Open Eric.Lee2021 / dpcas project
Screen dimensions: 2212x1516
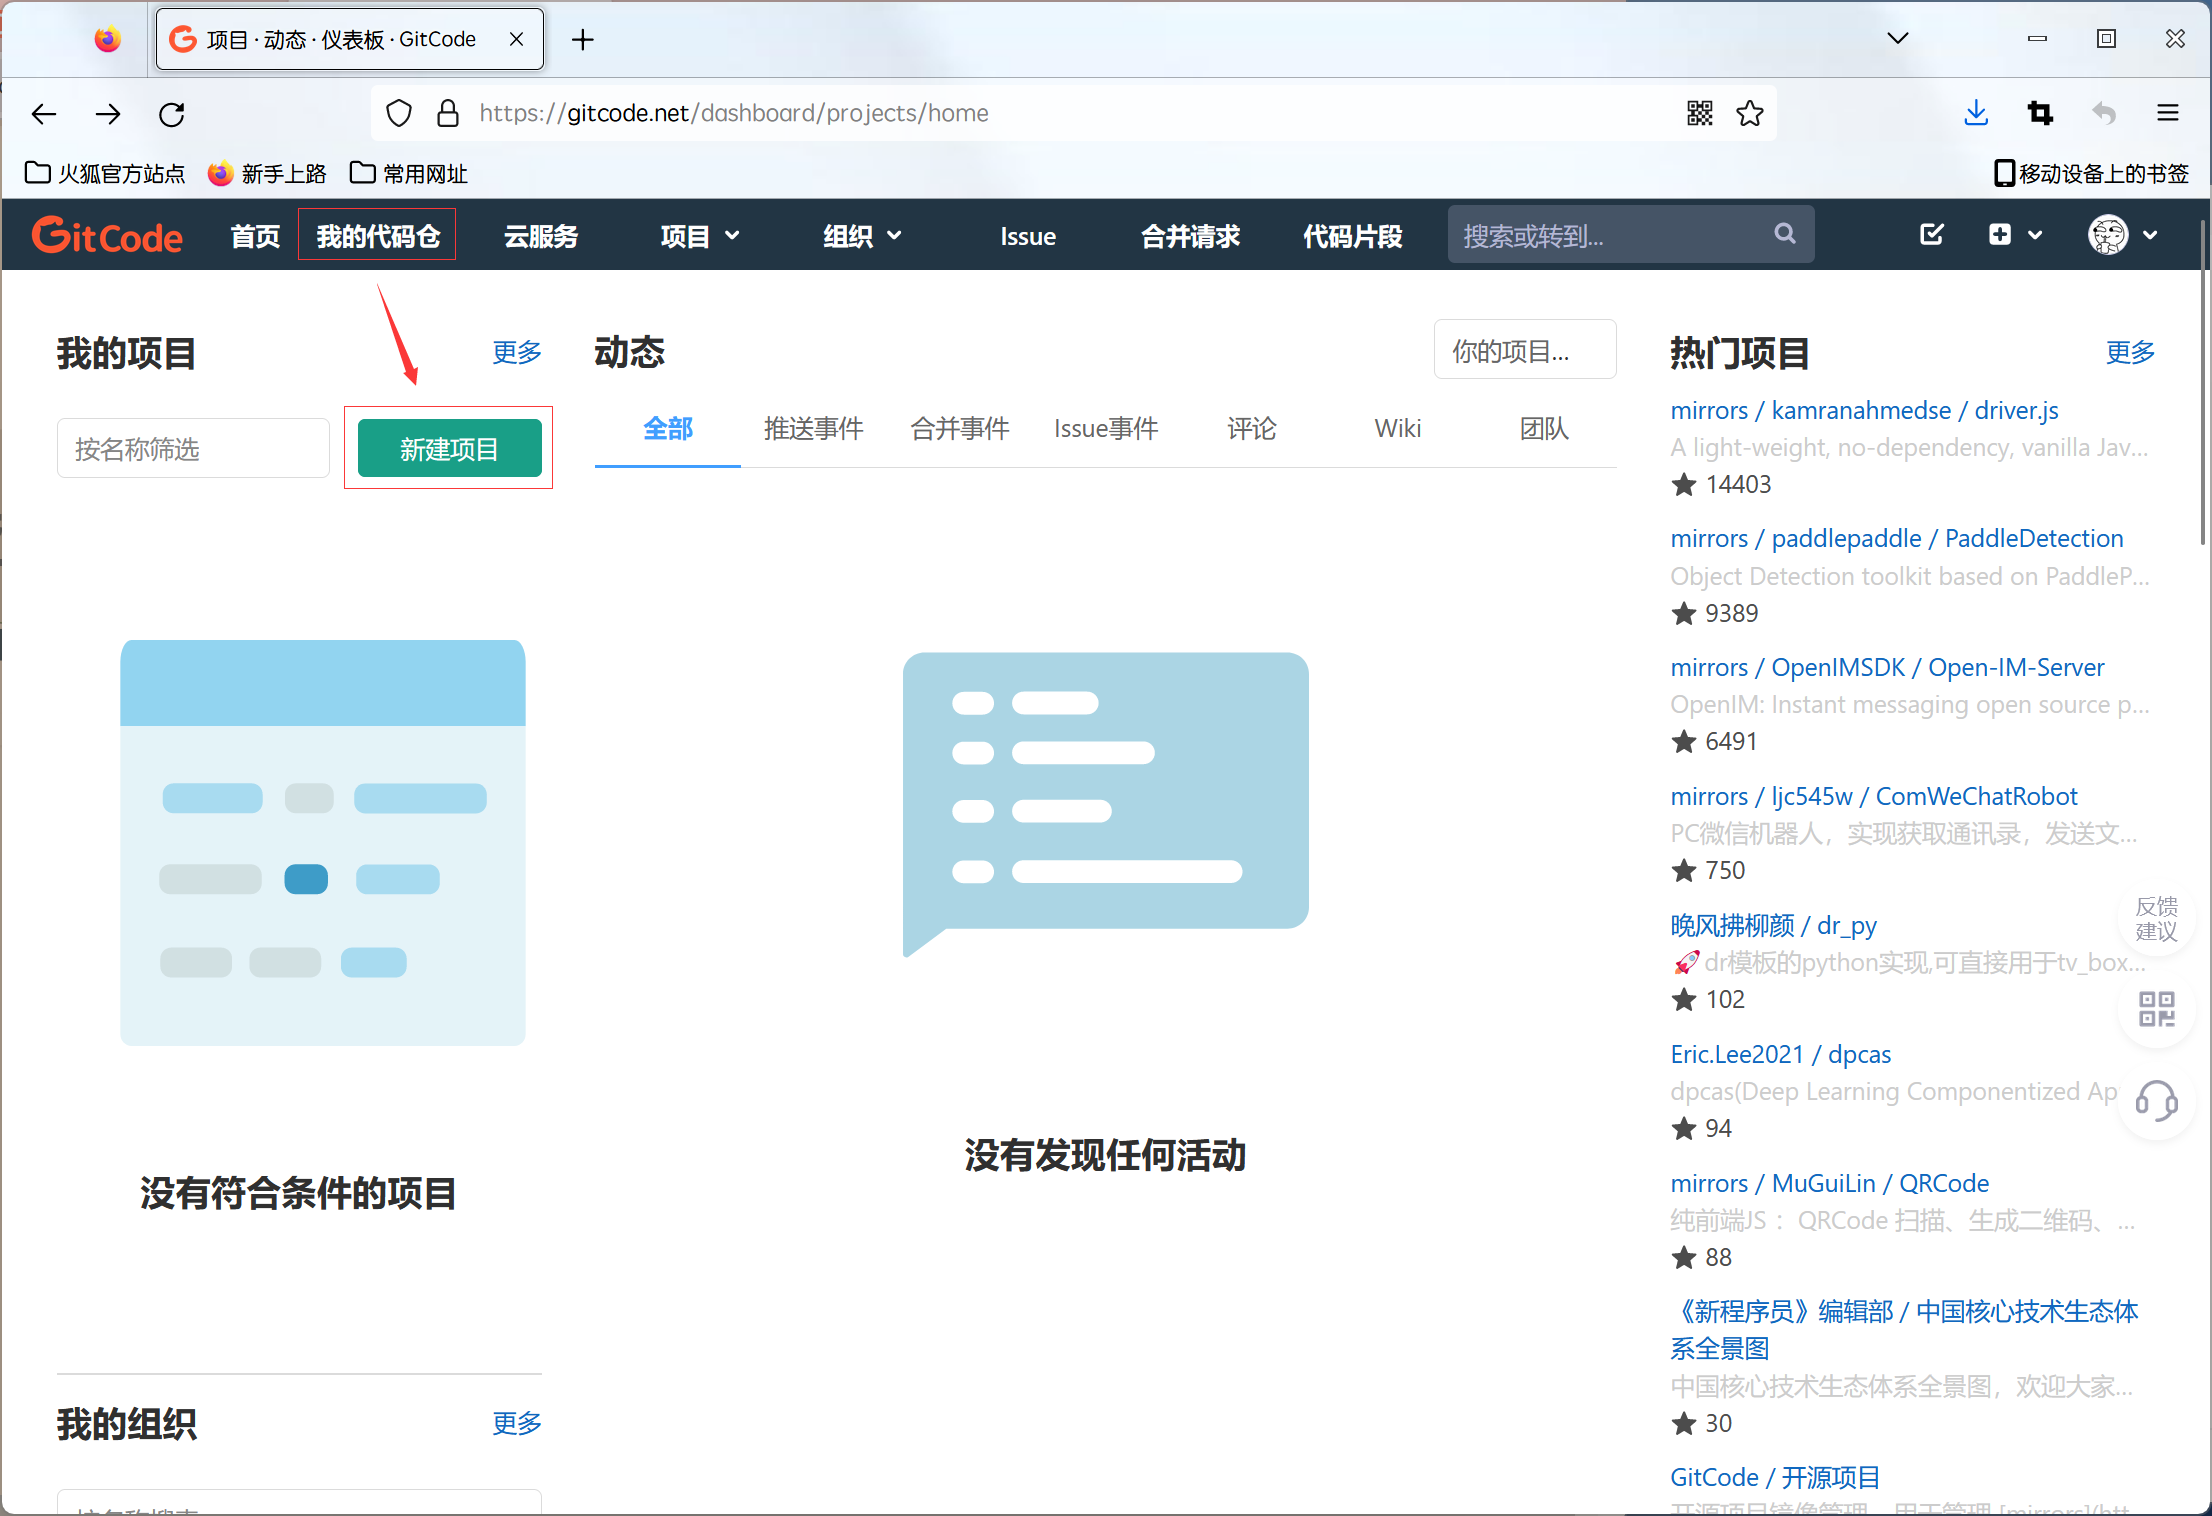click(1780, 1054)
